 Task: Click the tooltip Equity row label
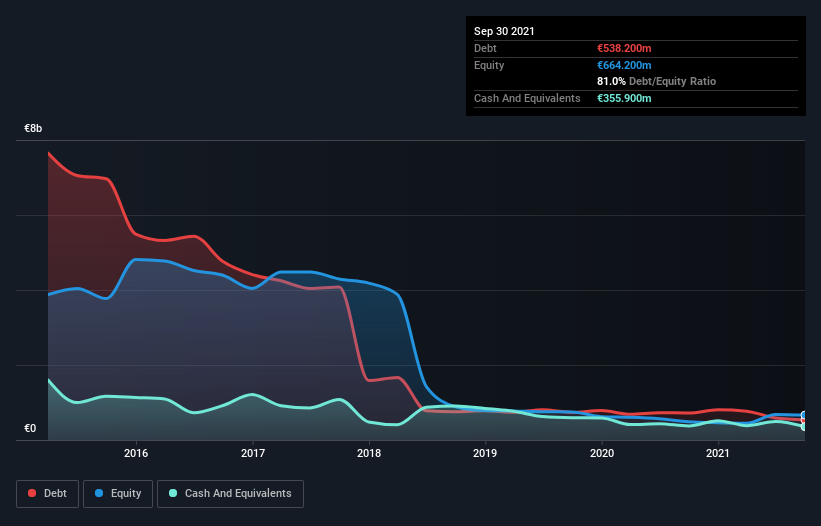coord(489,65)
